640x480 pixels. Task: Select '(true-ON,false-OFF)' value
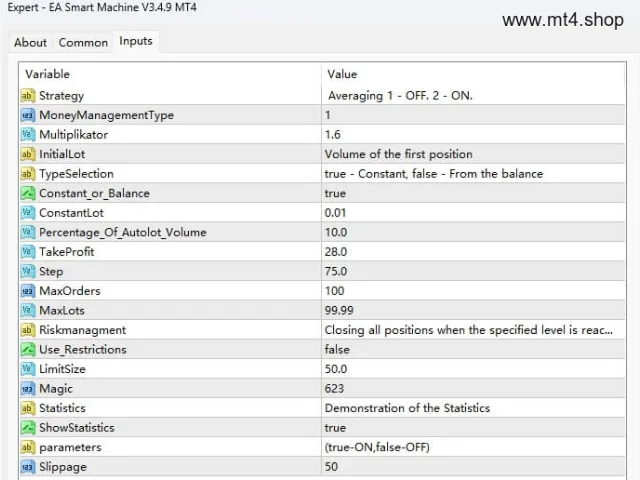tap(377, 447)
